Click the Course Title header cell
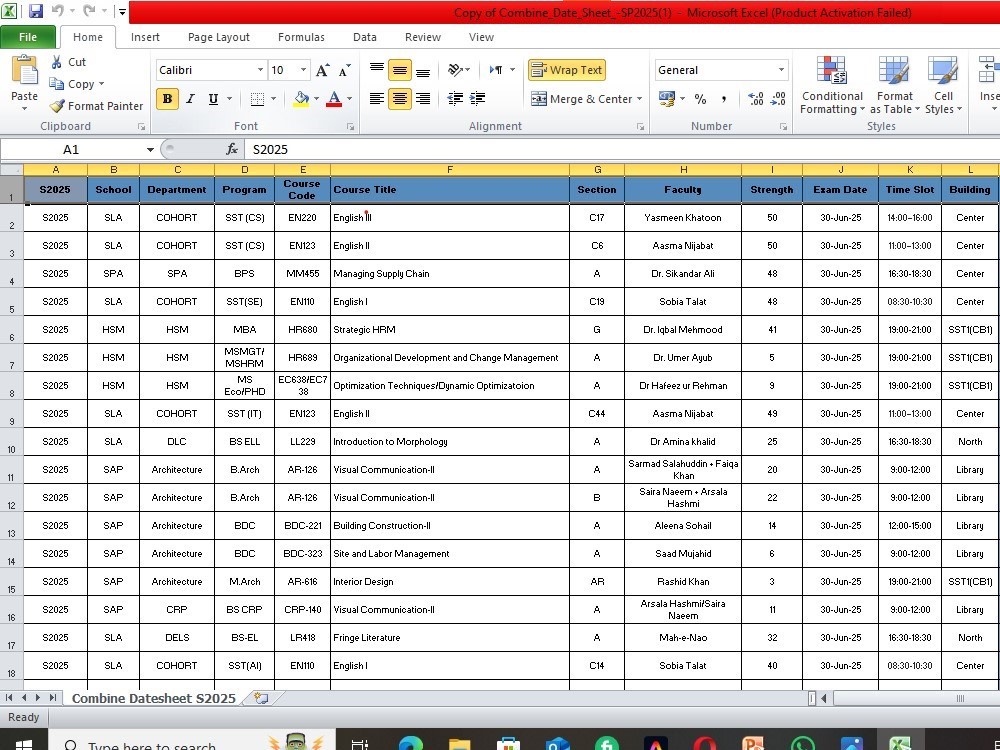 450,189
